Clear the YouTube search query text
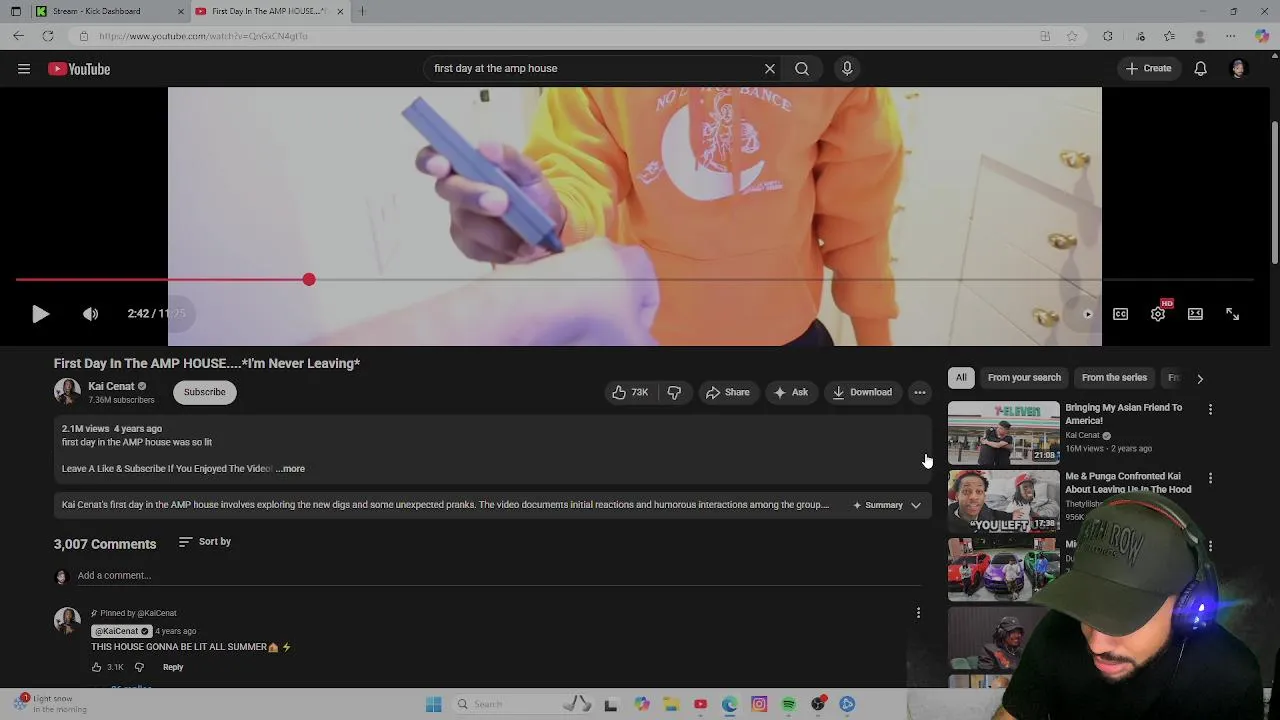Viewport: 1280px width, 720px height. click(769, 69)
